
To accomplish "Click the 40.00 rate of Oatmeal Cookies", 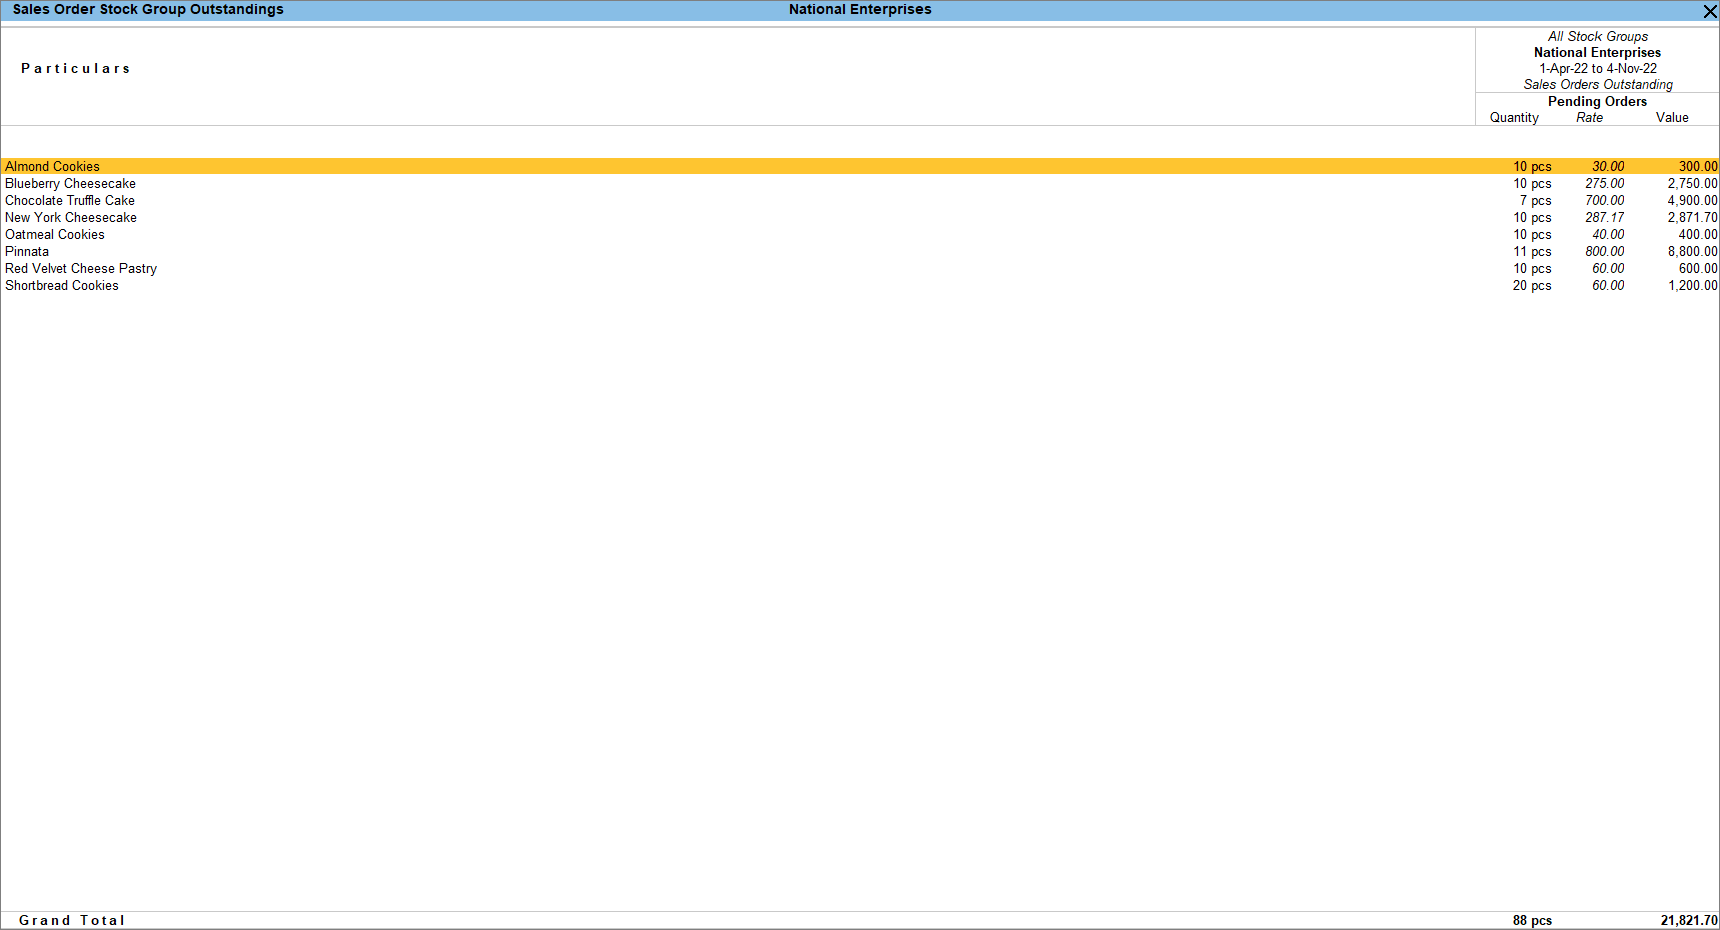I will (x=1608, y=235).
